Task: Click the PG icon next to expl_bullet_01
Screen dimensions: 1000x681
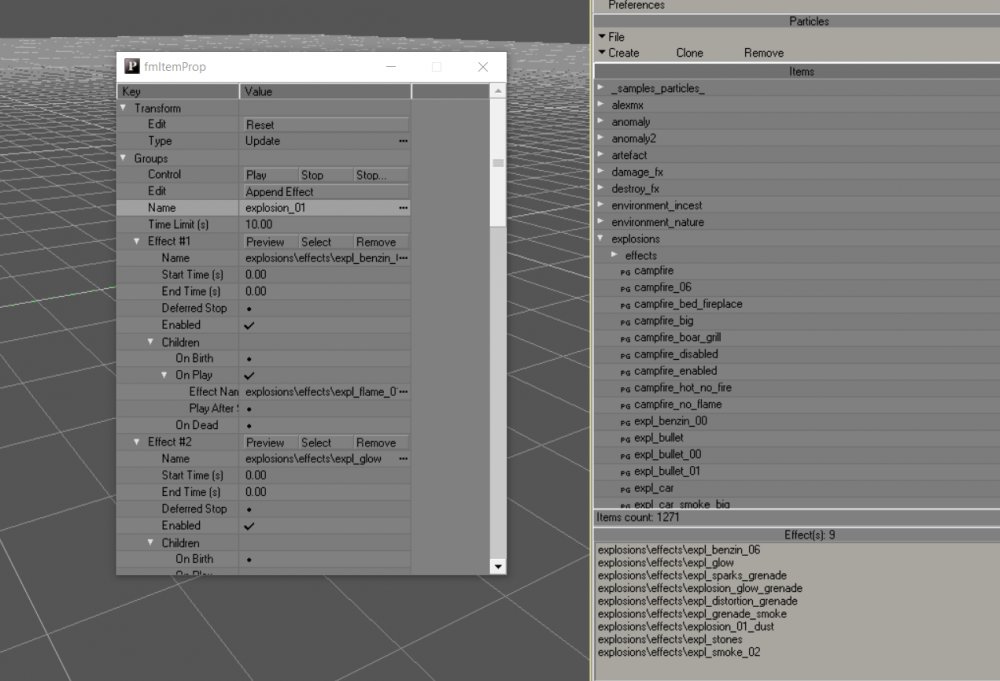Action: point(625,472)
